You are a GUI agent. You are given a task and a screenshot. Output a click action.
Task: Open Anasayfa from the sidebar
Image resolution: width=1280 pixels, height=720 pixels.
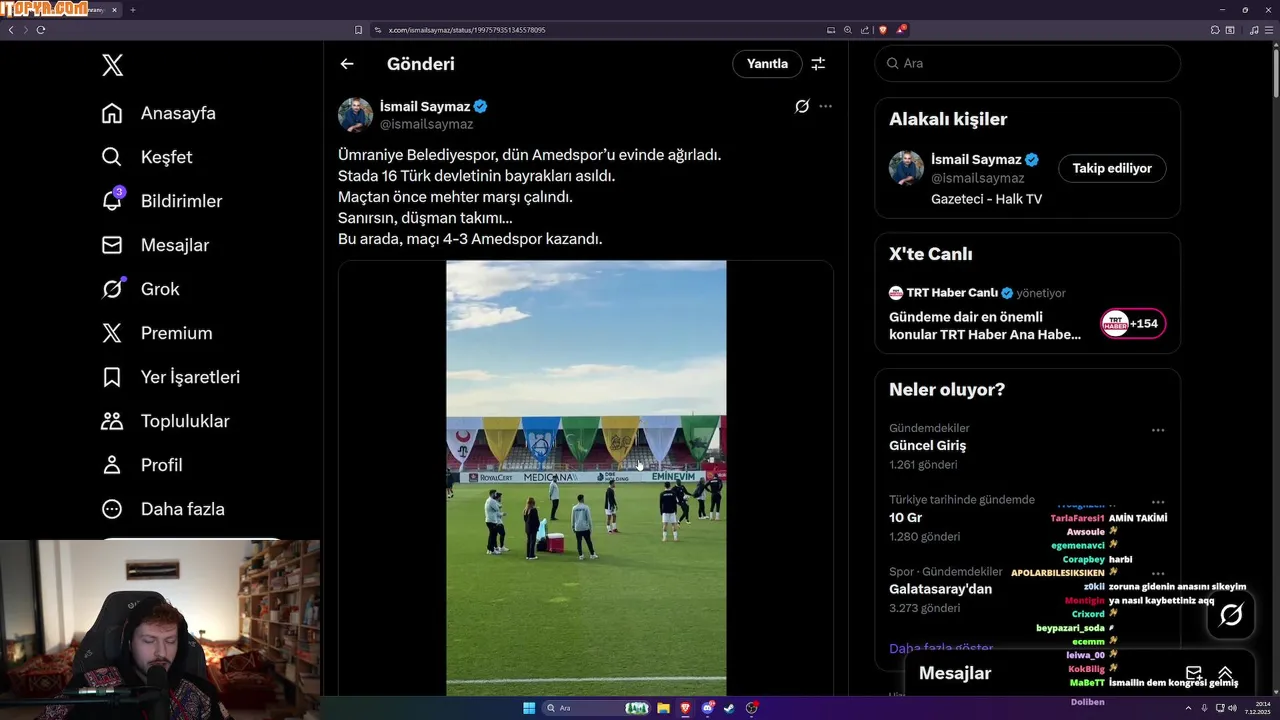[x=159, y=113]
